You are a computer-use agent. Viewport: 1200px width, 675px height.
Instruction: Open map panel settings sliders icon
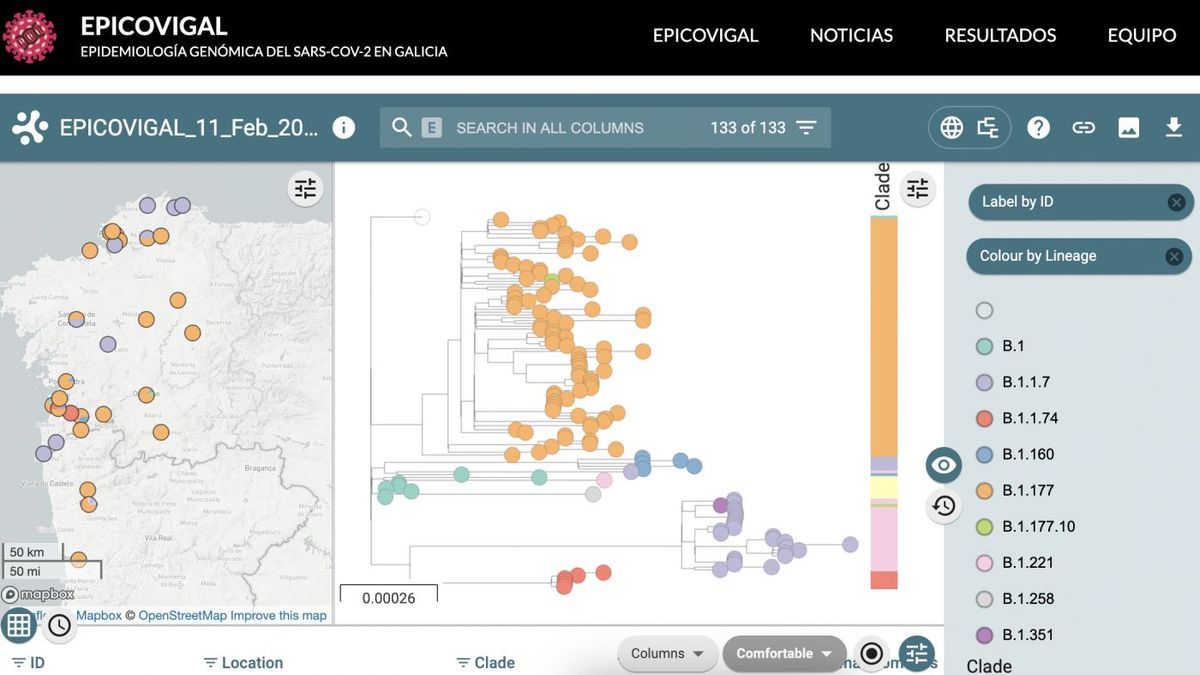click(305, 188)
